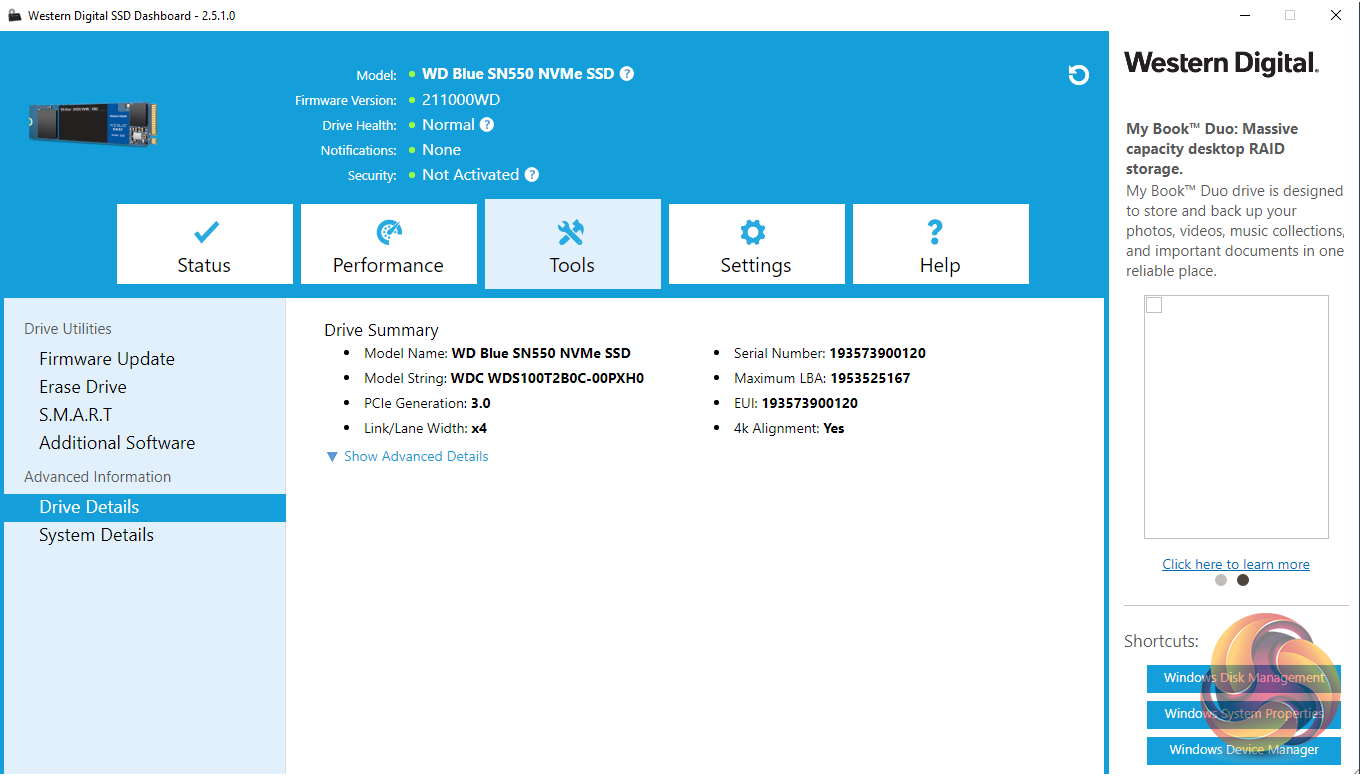Click the 'Shortcuts:' label
Screen dimensions: 1360x776
click(1161, 641)
